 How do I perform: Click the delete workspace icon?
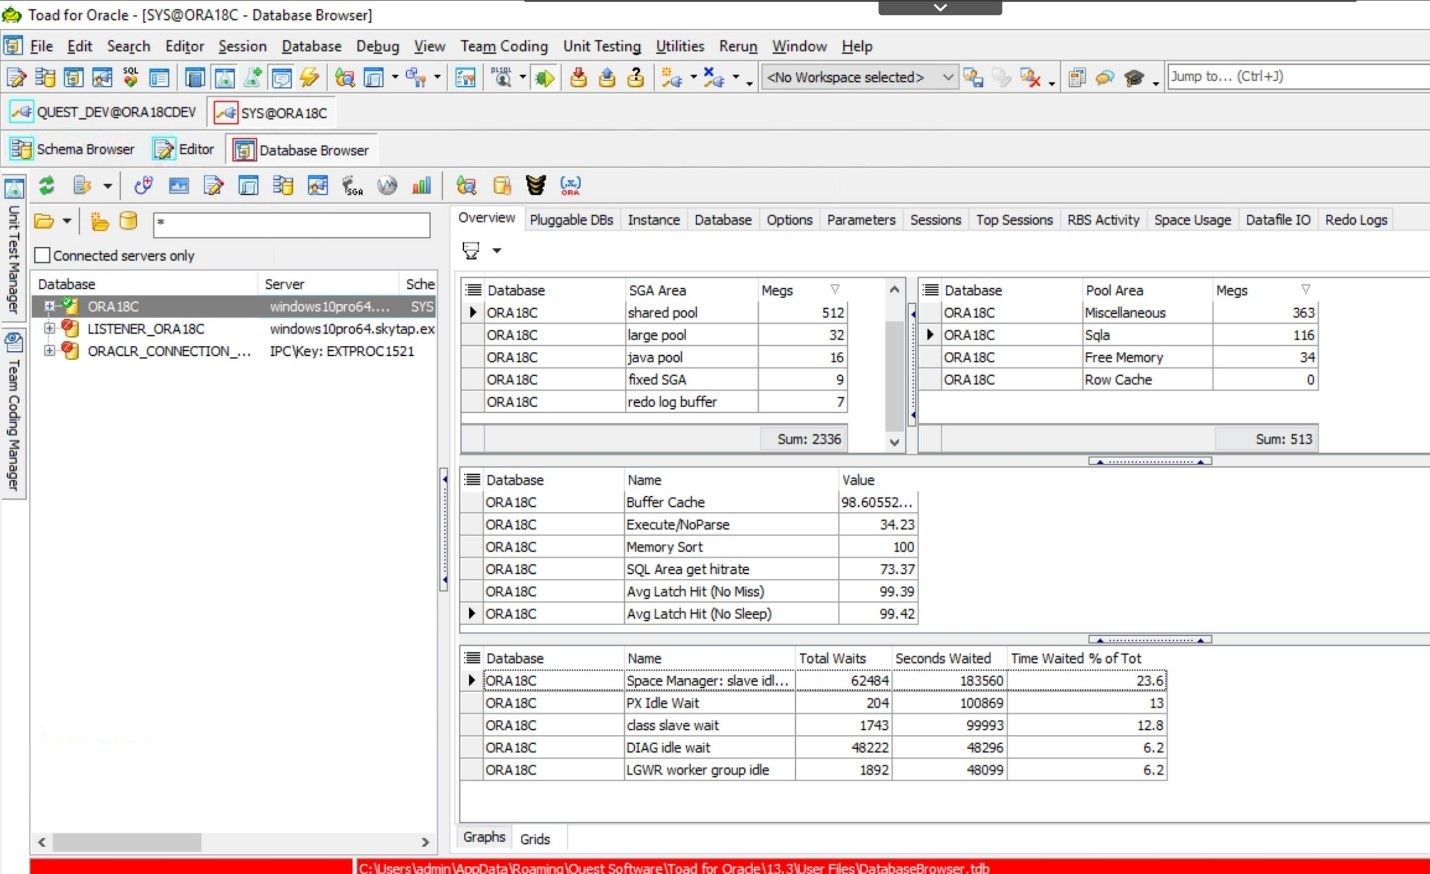click(x=1030, y=77)
